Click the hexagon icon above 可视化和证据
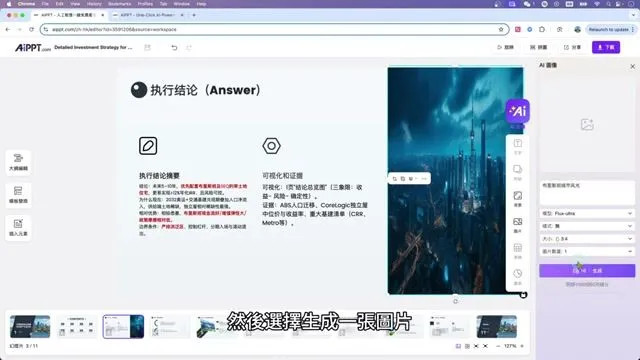This screenshot has width=640, height=360. (x=271, y=146)
